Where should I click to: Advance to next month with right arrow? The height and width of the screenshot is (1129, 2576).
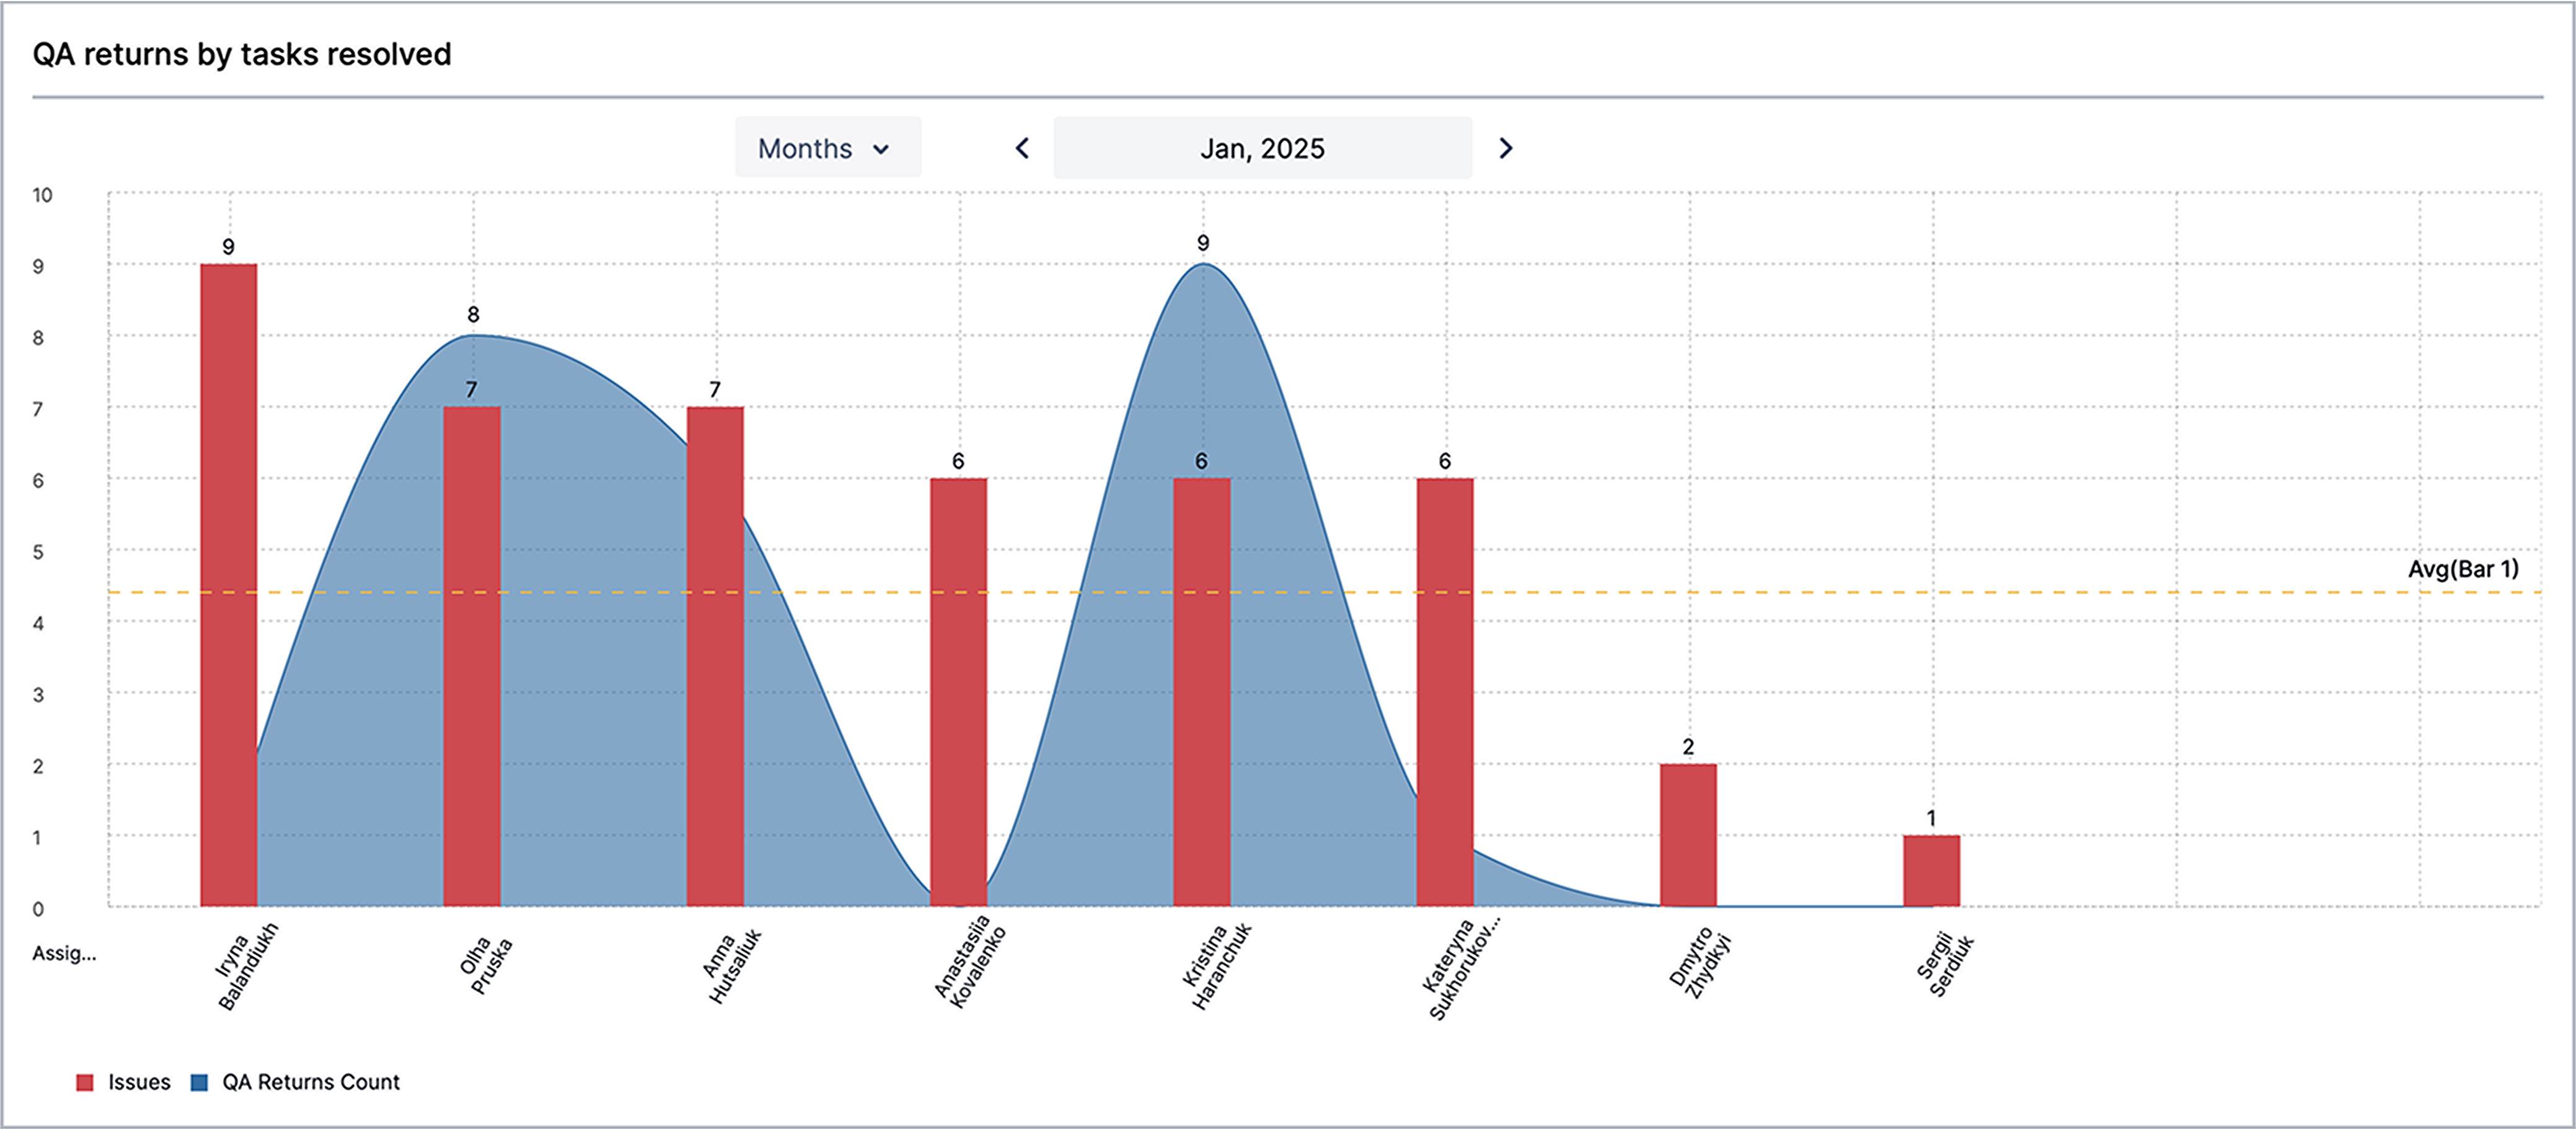(x=1505, y=149)
